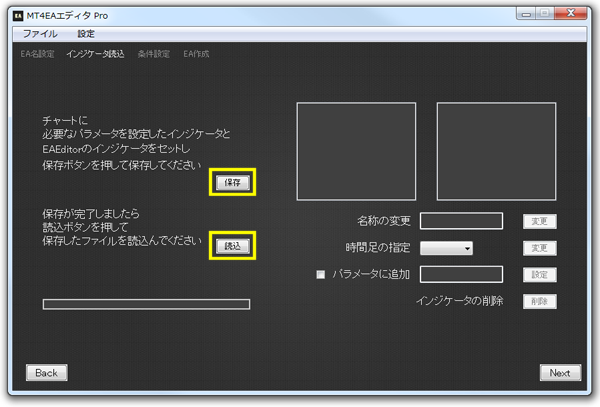Click the loading progress bar
600x407 pixels.
click(147, 304)
